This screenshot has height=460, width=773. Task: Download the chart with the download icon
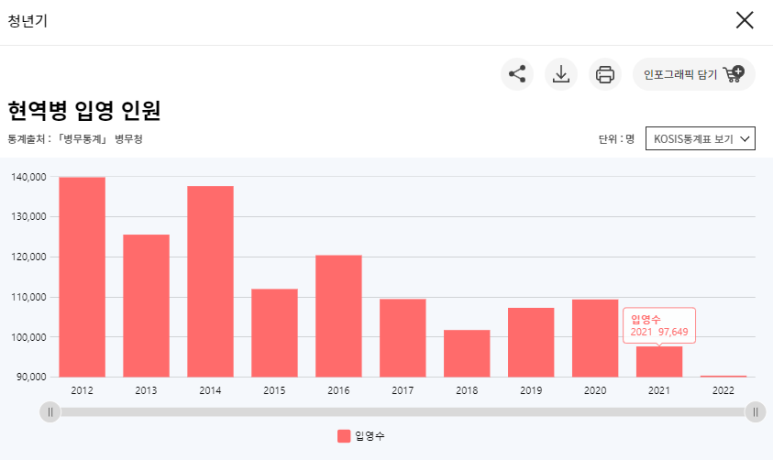click(561, 74)
